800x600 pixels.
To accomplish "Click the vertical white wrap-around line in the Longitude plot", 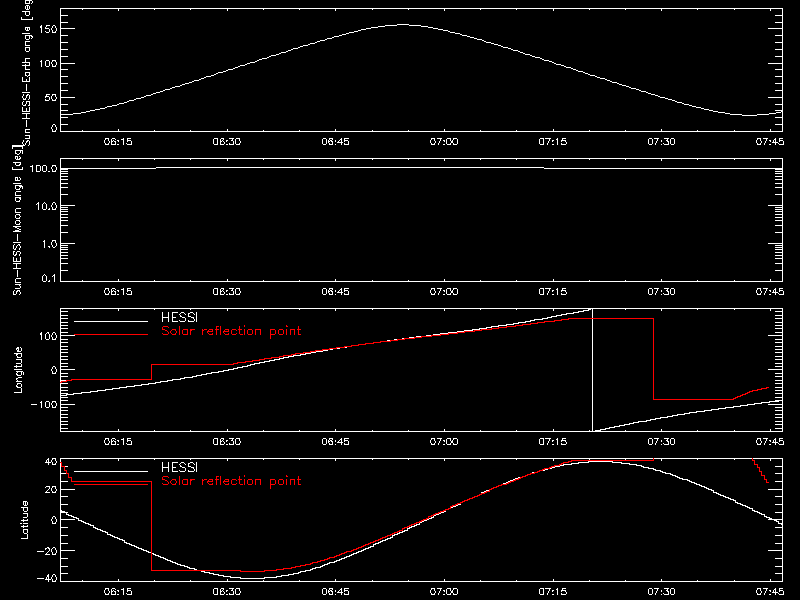I will point(592,370).
